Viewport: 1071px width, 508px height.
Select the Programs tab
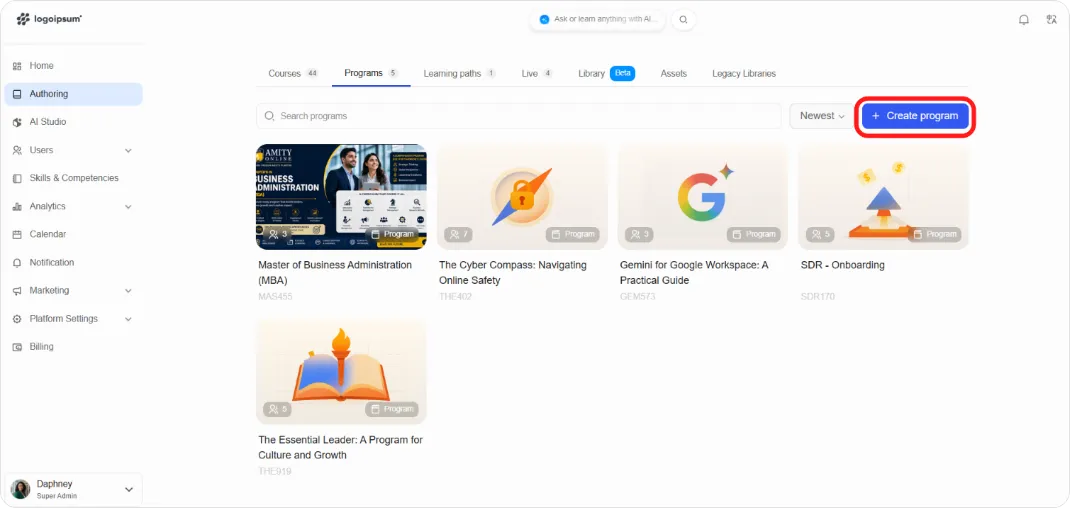click(x=371, y=73)
